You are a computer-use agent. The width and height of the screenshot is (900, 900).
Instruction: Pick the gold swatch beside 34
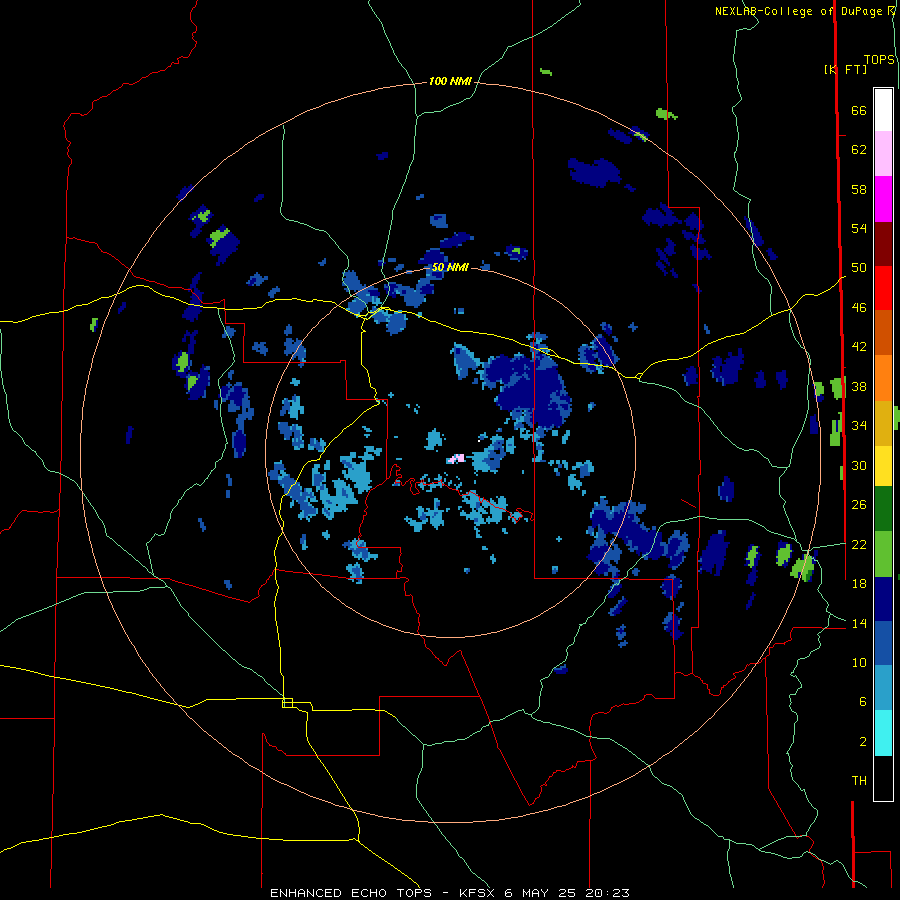click(883, 422)
